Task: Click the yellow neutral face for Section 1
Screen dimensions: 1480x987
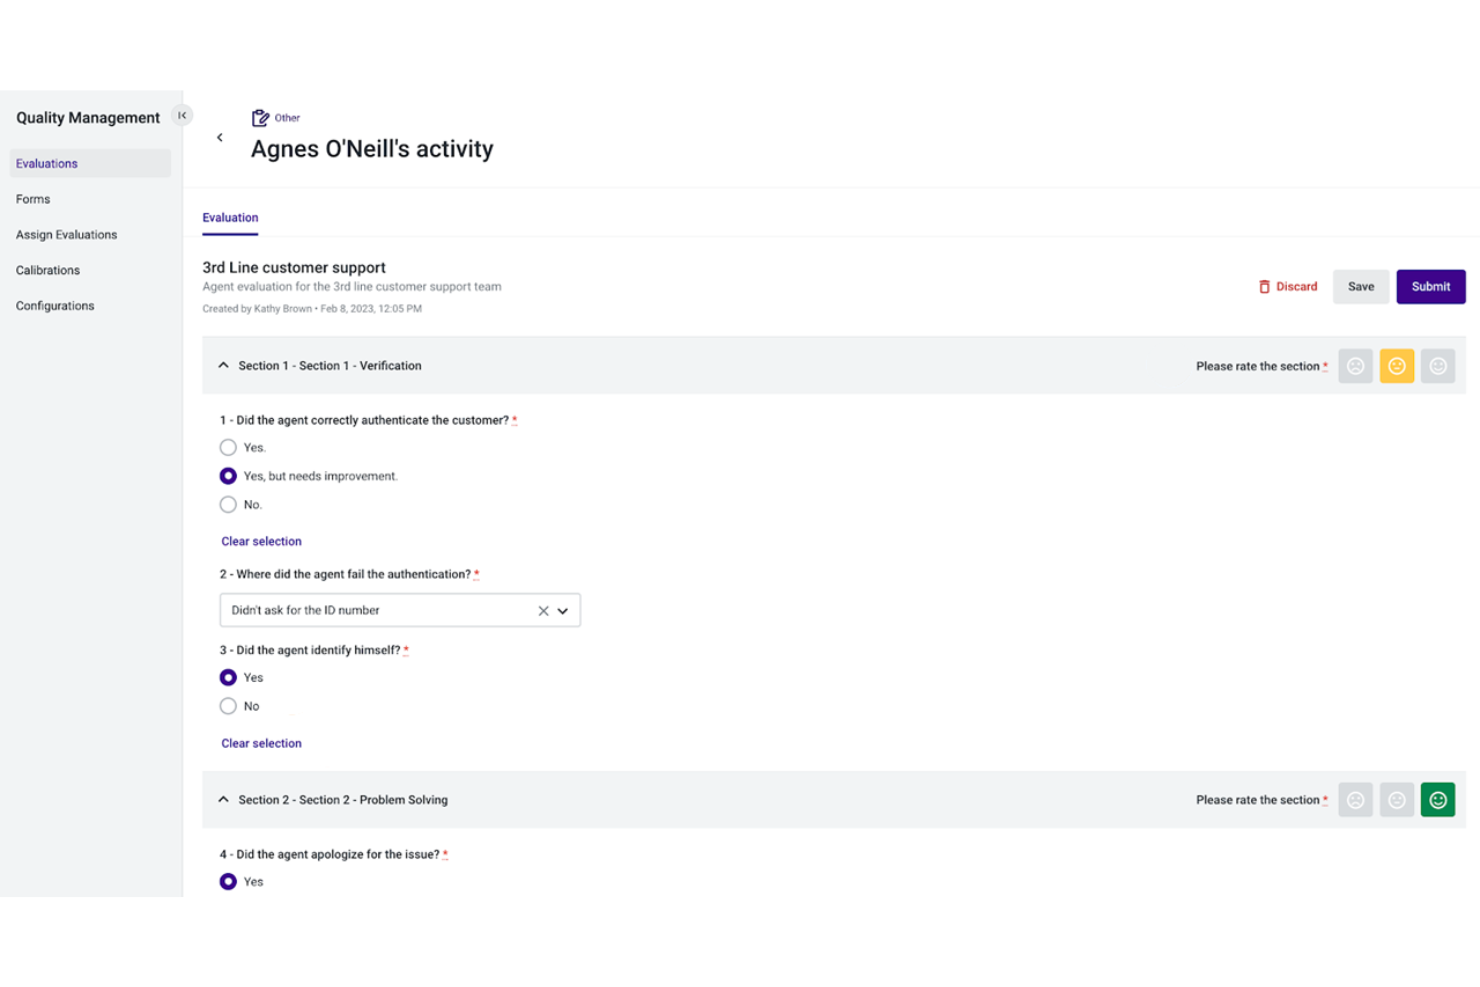Action: [x=1396, y=366]
